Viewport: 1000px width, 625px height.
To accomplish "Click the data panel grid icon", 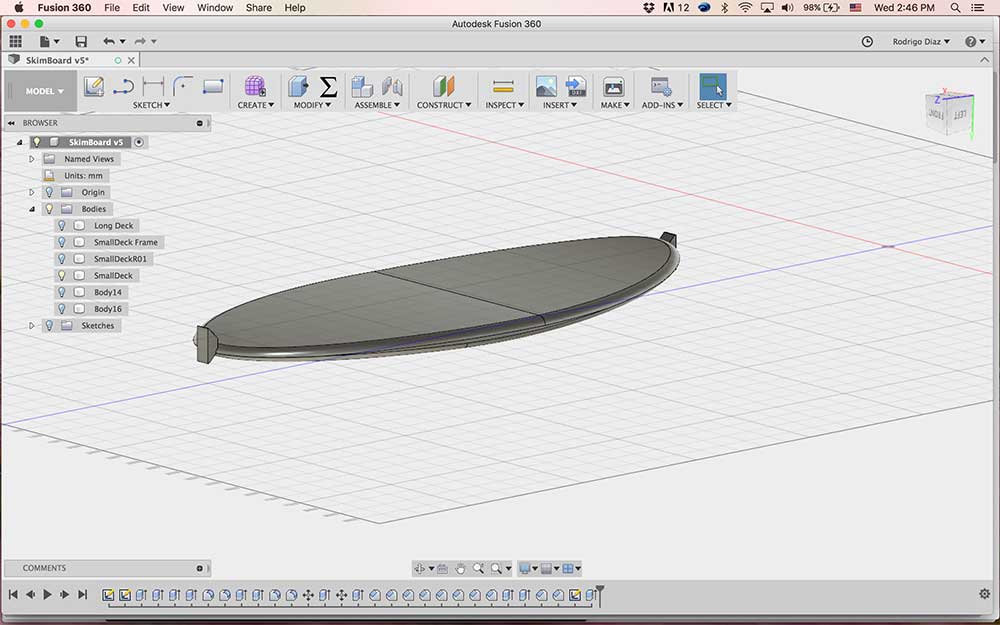I will 15,41.
